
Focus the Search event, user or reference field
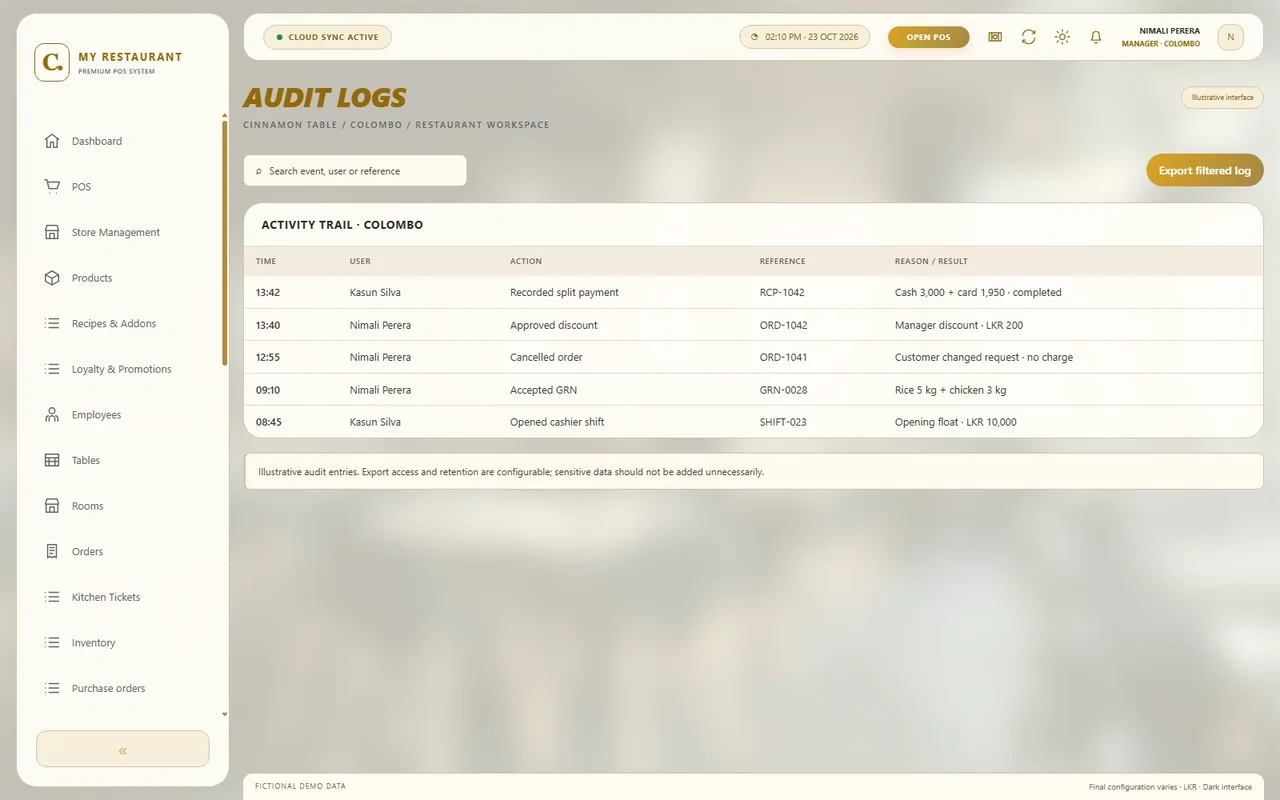pos(355,170)
